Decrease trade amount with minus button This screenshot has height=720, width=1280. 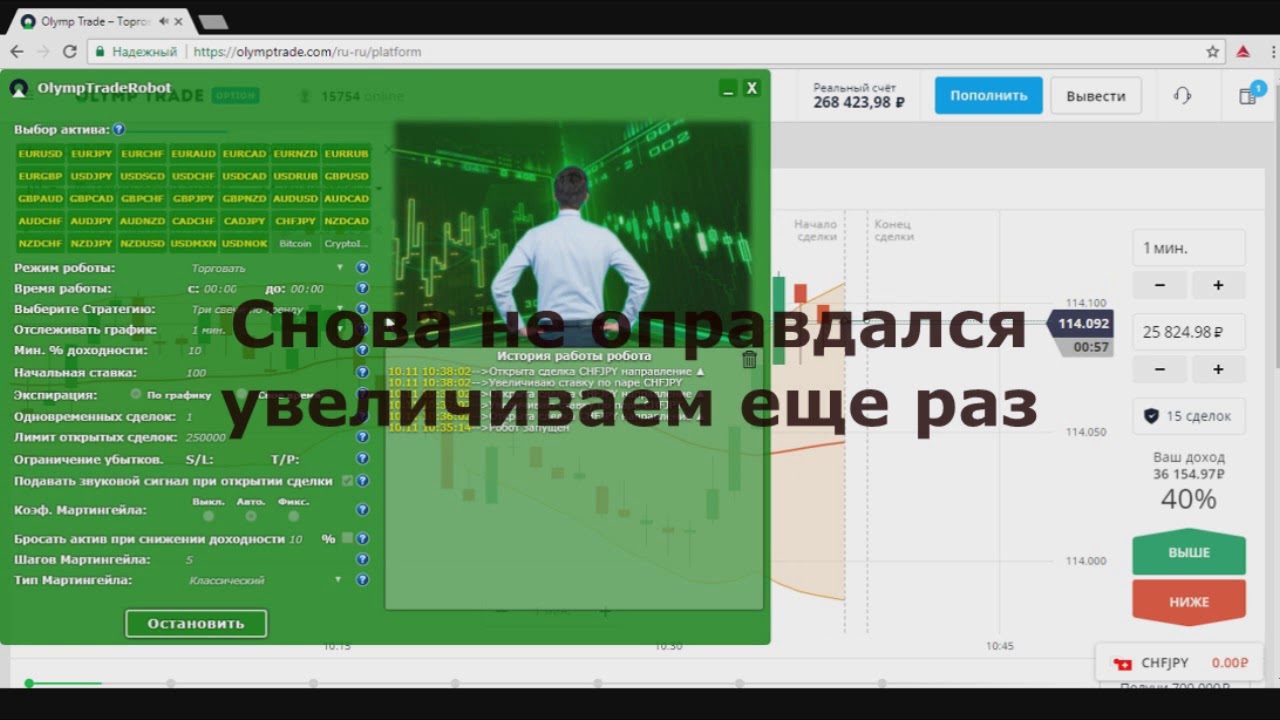1160,369
